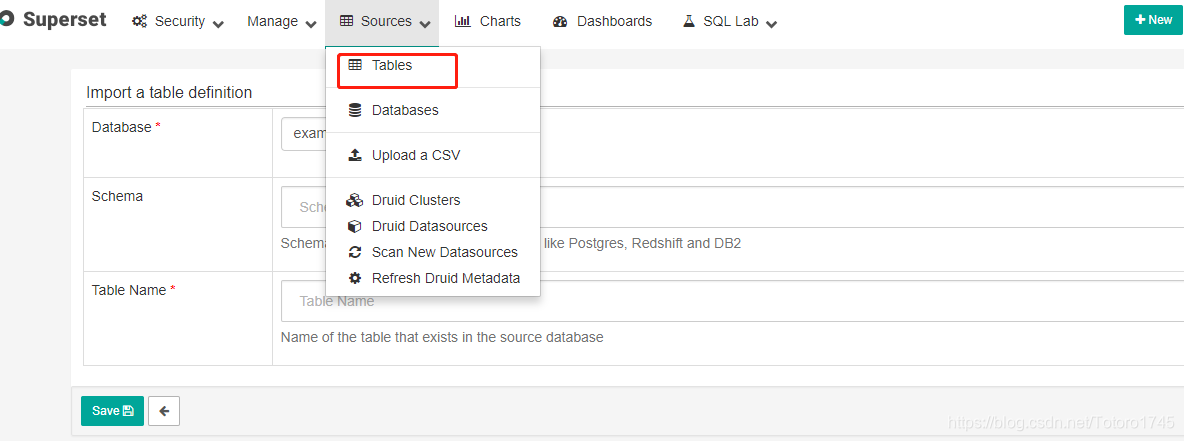Click the Table Name field label

[129, 290]
